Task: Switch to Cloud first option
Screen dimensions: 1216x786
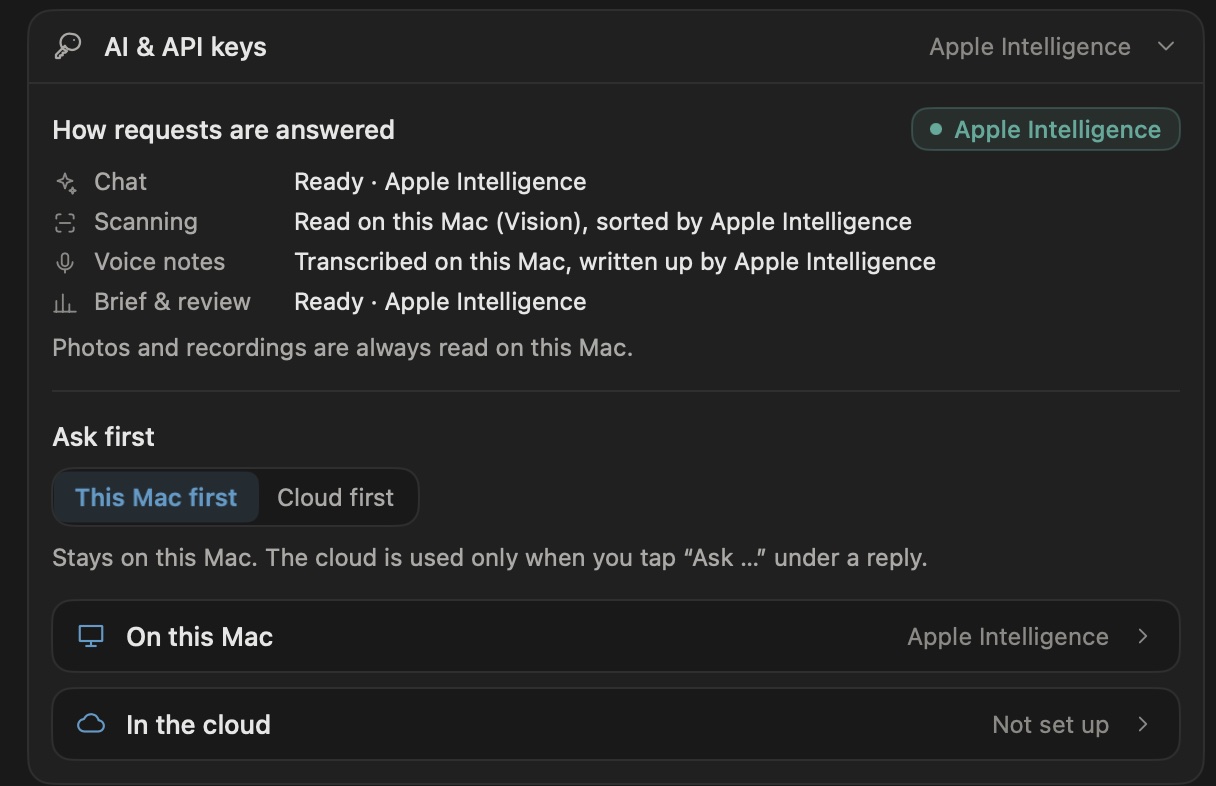Action: click(x=336, y=497)
